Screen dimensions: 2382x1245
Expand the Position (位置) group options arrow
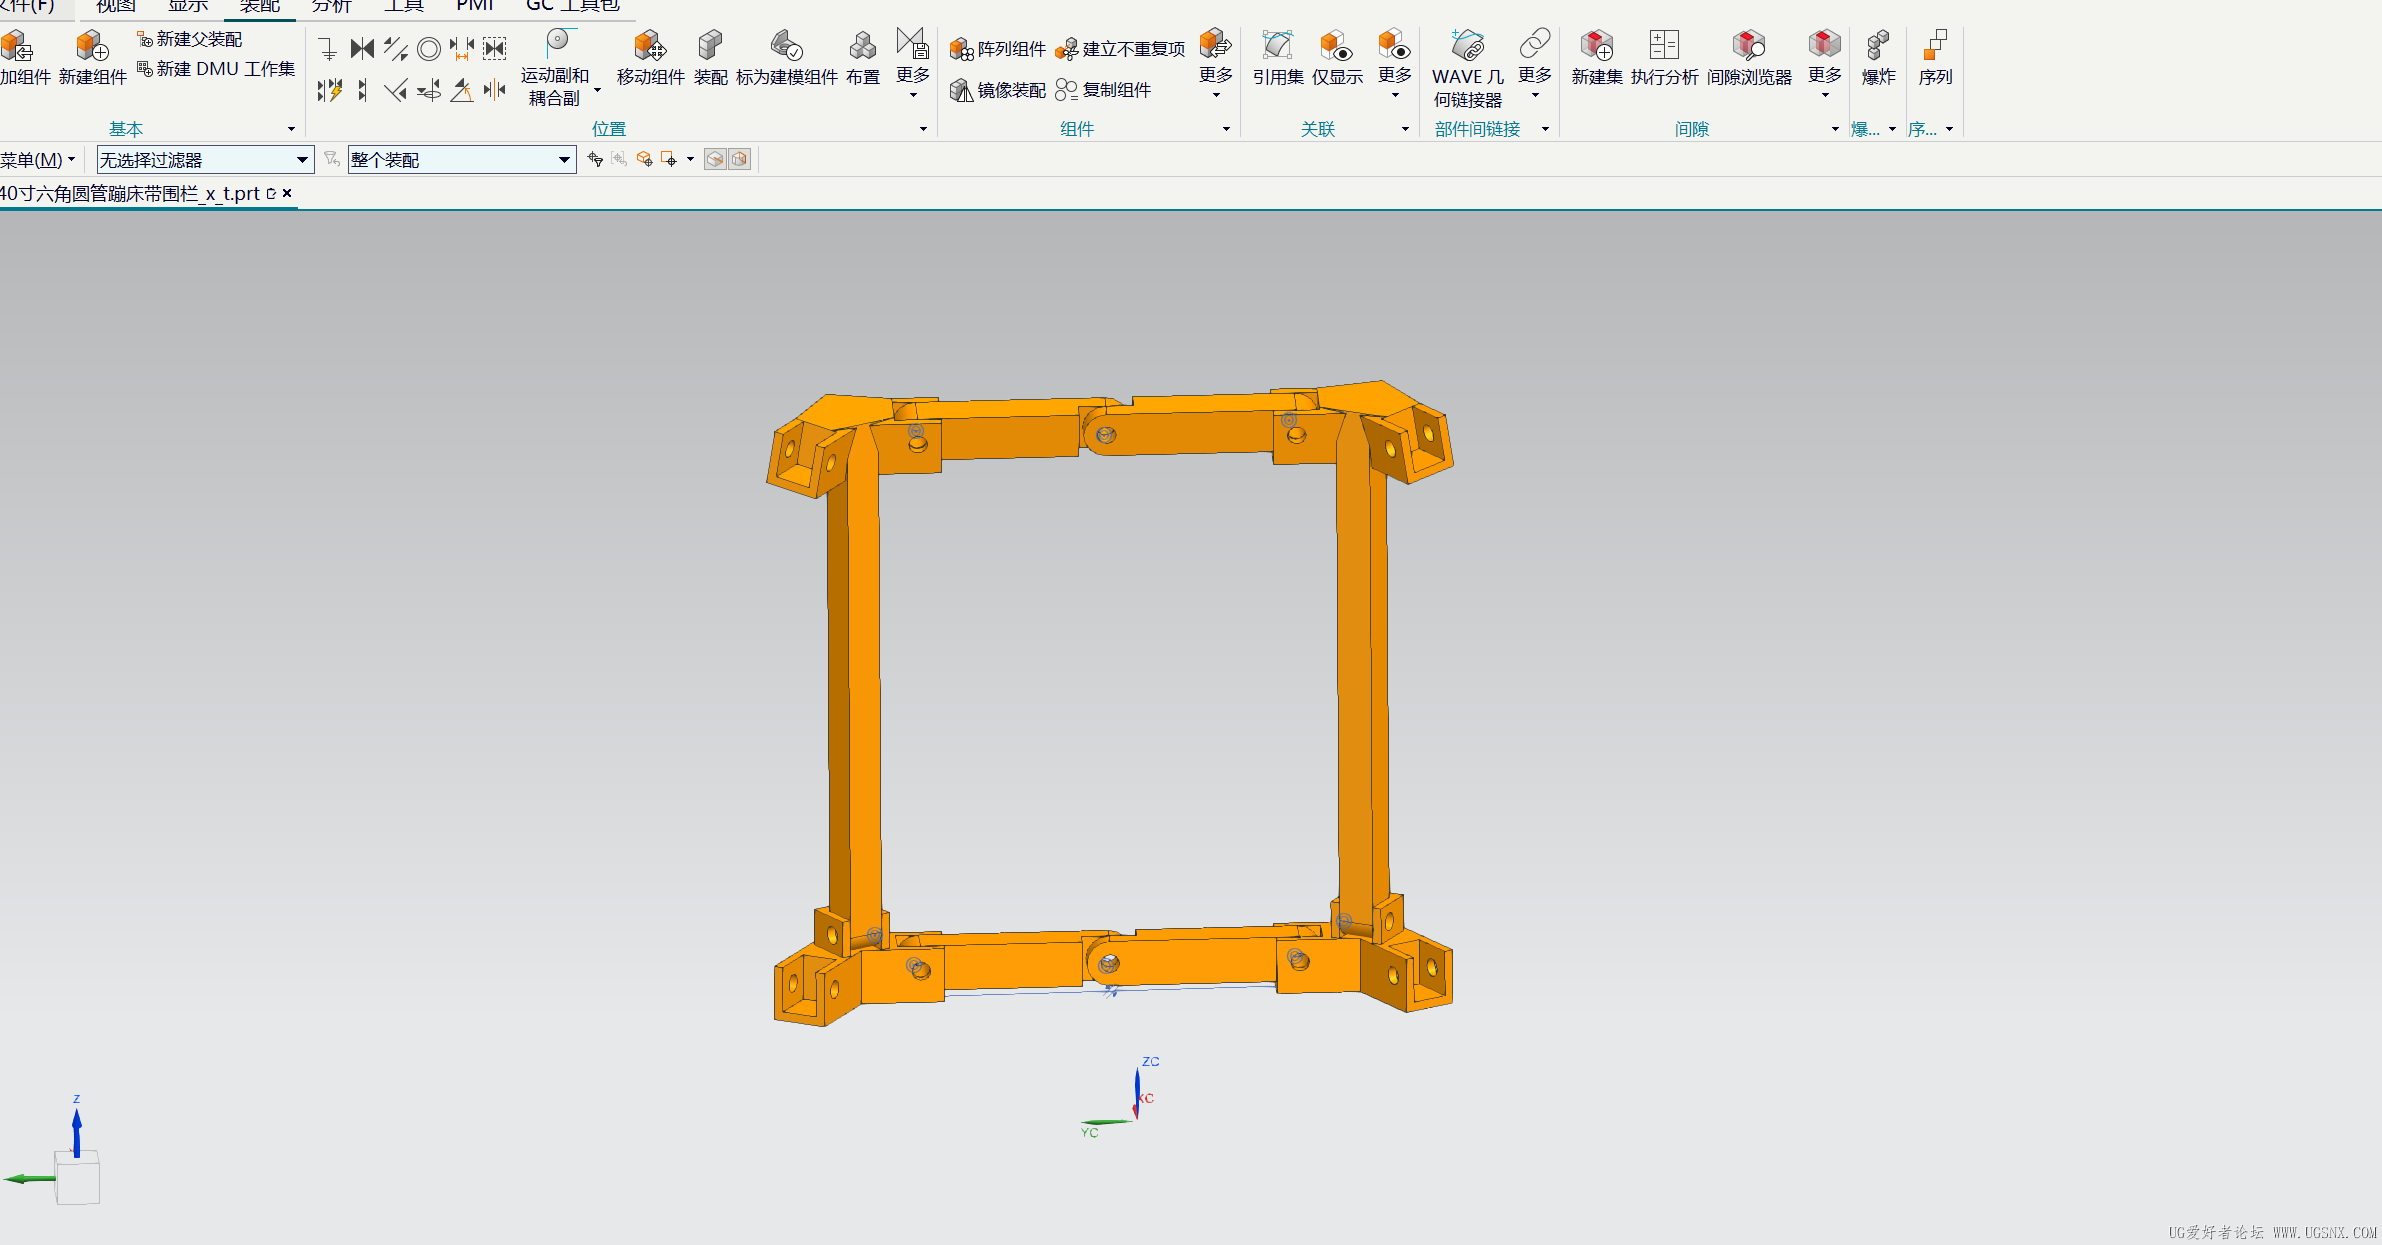pyautogui.click(x=923, y=129)
